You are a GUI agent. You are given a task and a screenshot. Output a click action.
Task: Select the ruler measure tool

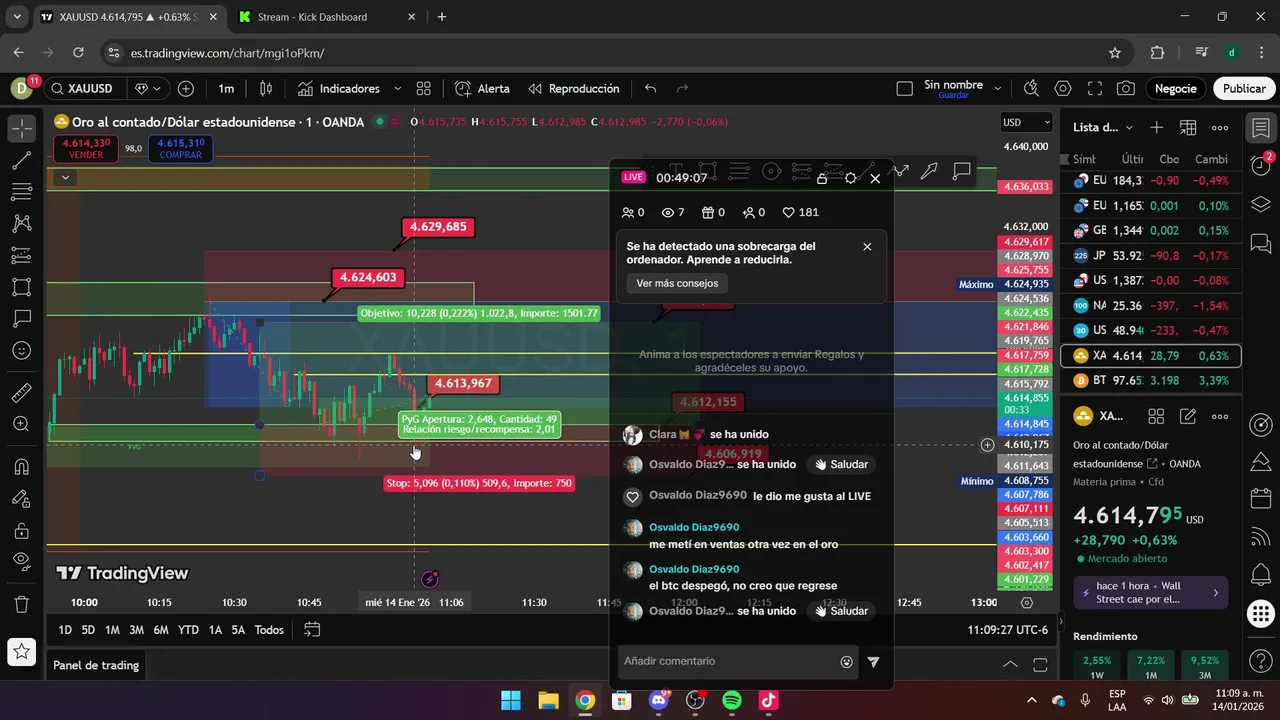(x=21, y=394)
